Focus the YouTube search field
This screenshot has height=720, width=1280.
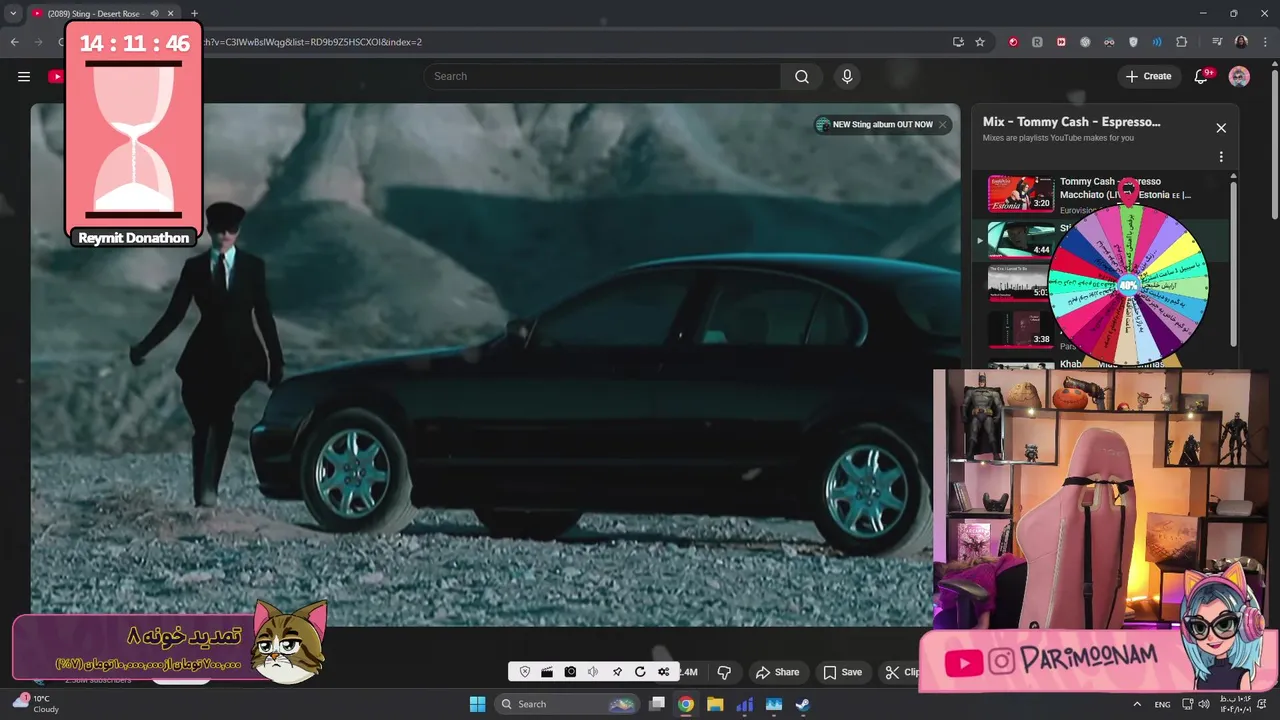click(604, 76)
